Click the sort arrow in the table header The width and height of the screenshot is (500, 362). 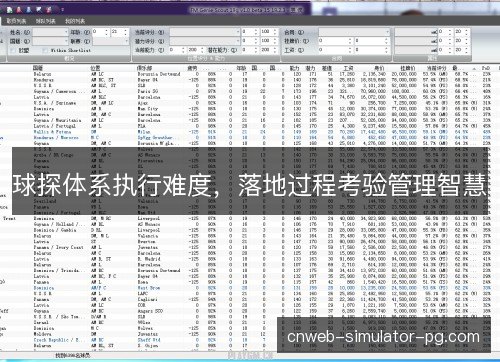coord(474,68)
